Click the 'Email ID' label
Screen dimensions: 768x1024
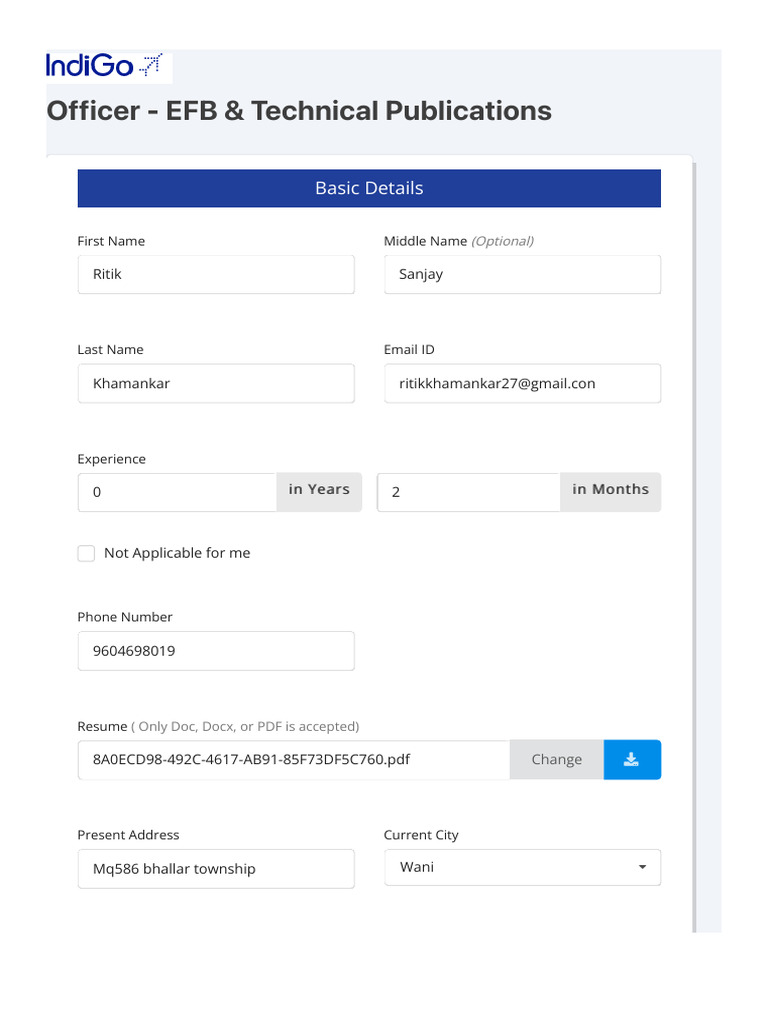(x=409, y=350)
